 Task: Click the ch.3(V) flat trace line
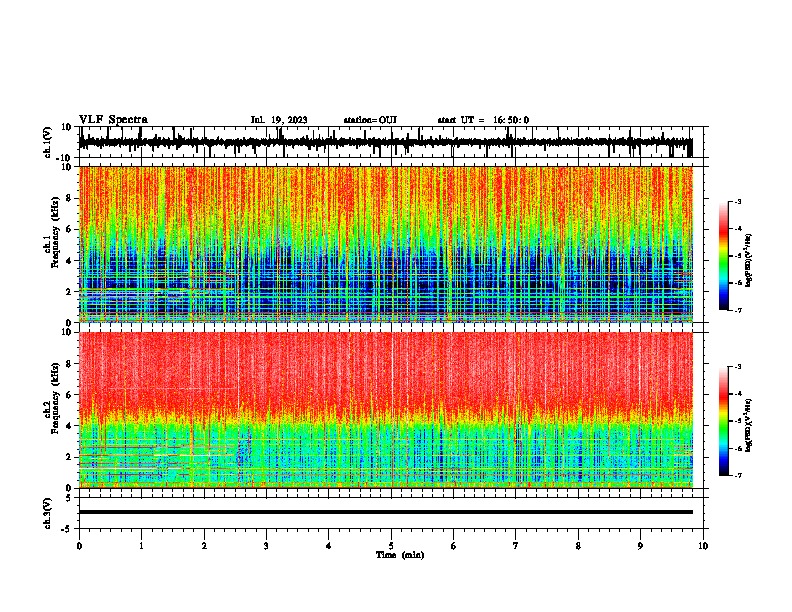tap(386, 512)
